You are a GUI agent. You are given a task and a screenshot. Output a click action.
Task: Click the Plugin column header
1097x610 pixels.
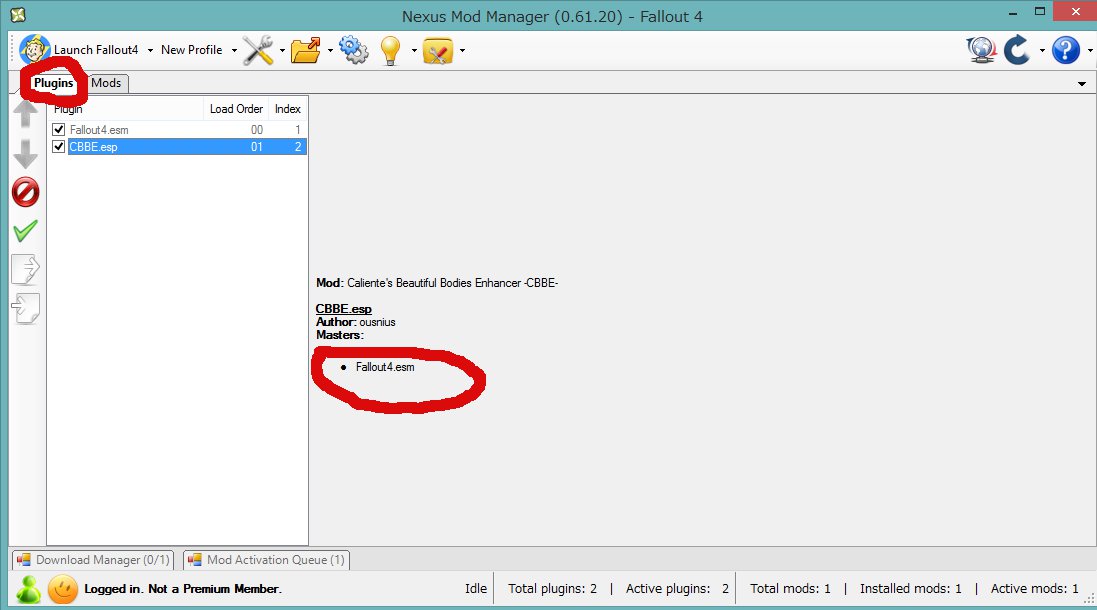pos(126,108)
